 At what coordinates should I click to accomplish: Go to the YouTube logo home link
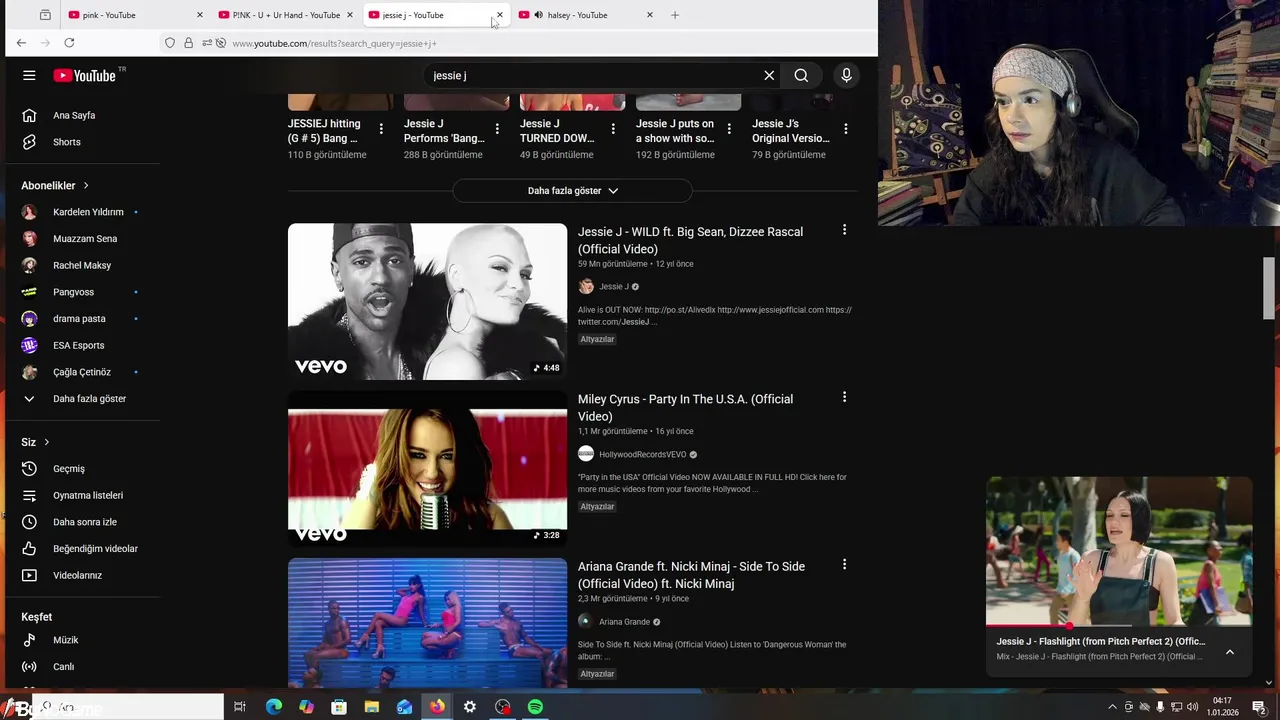(x=85, y=75)
